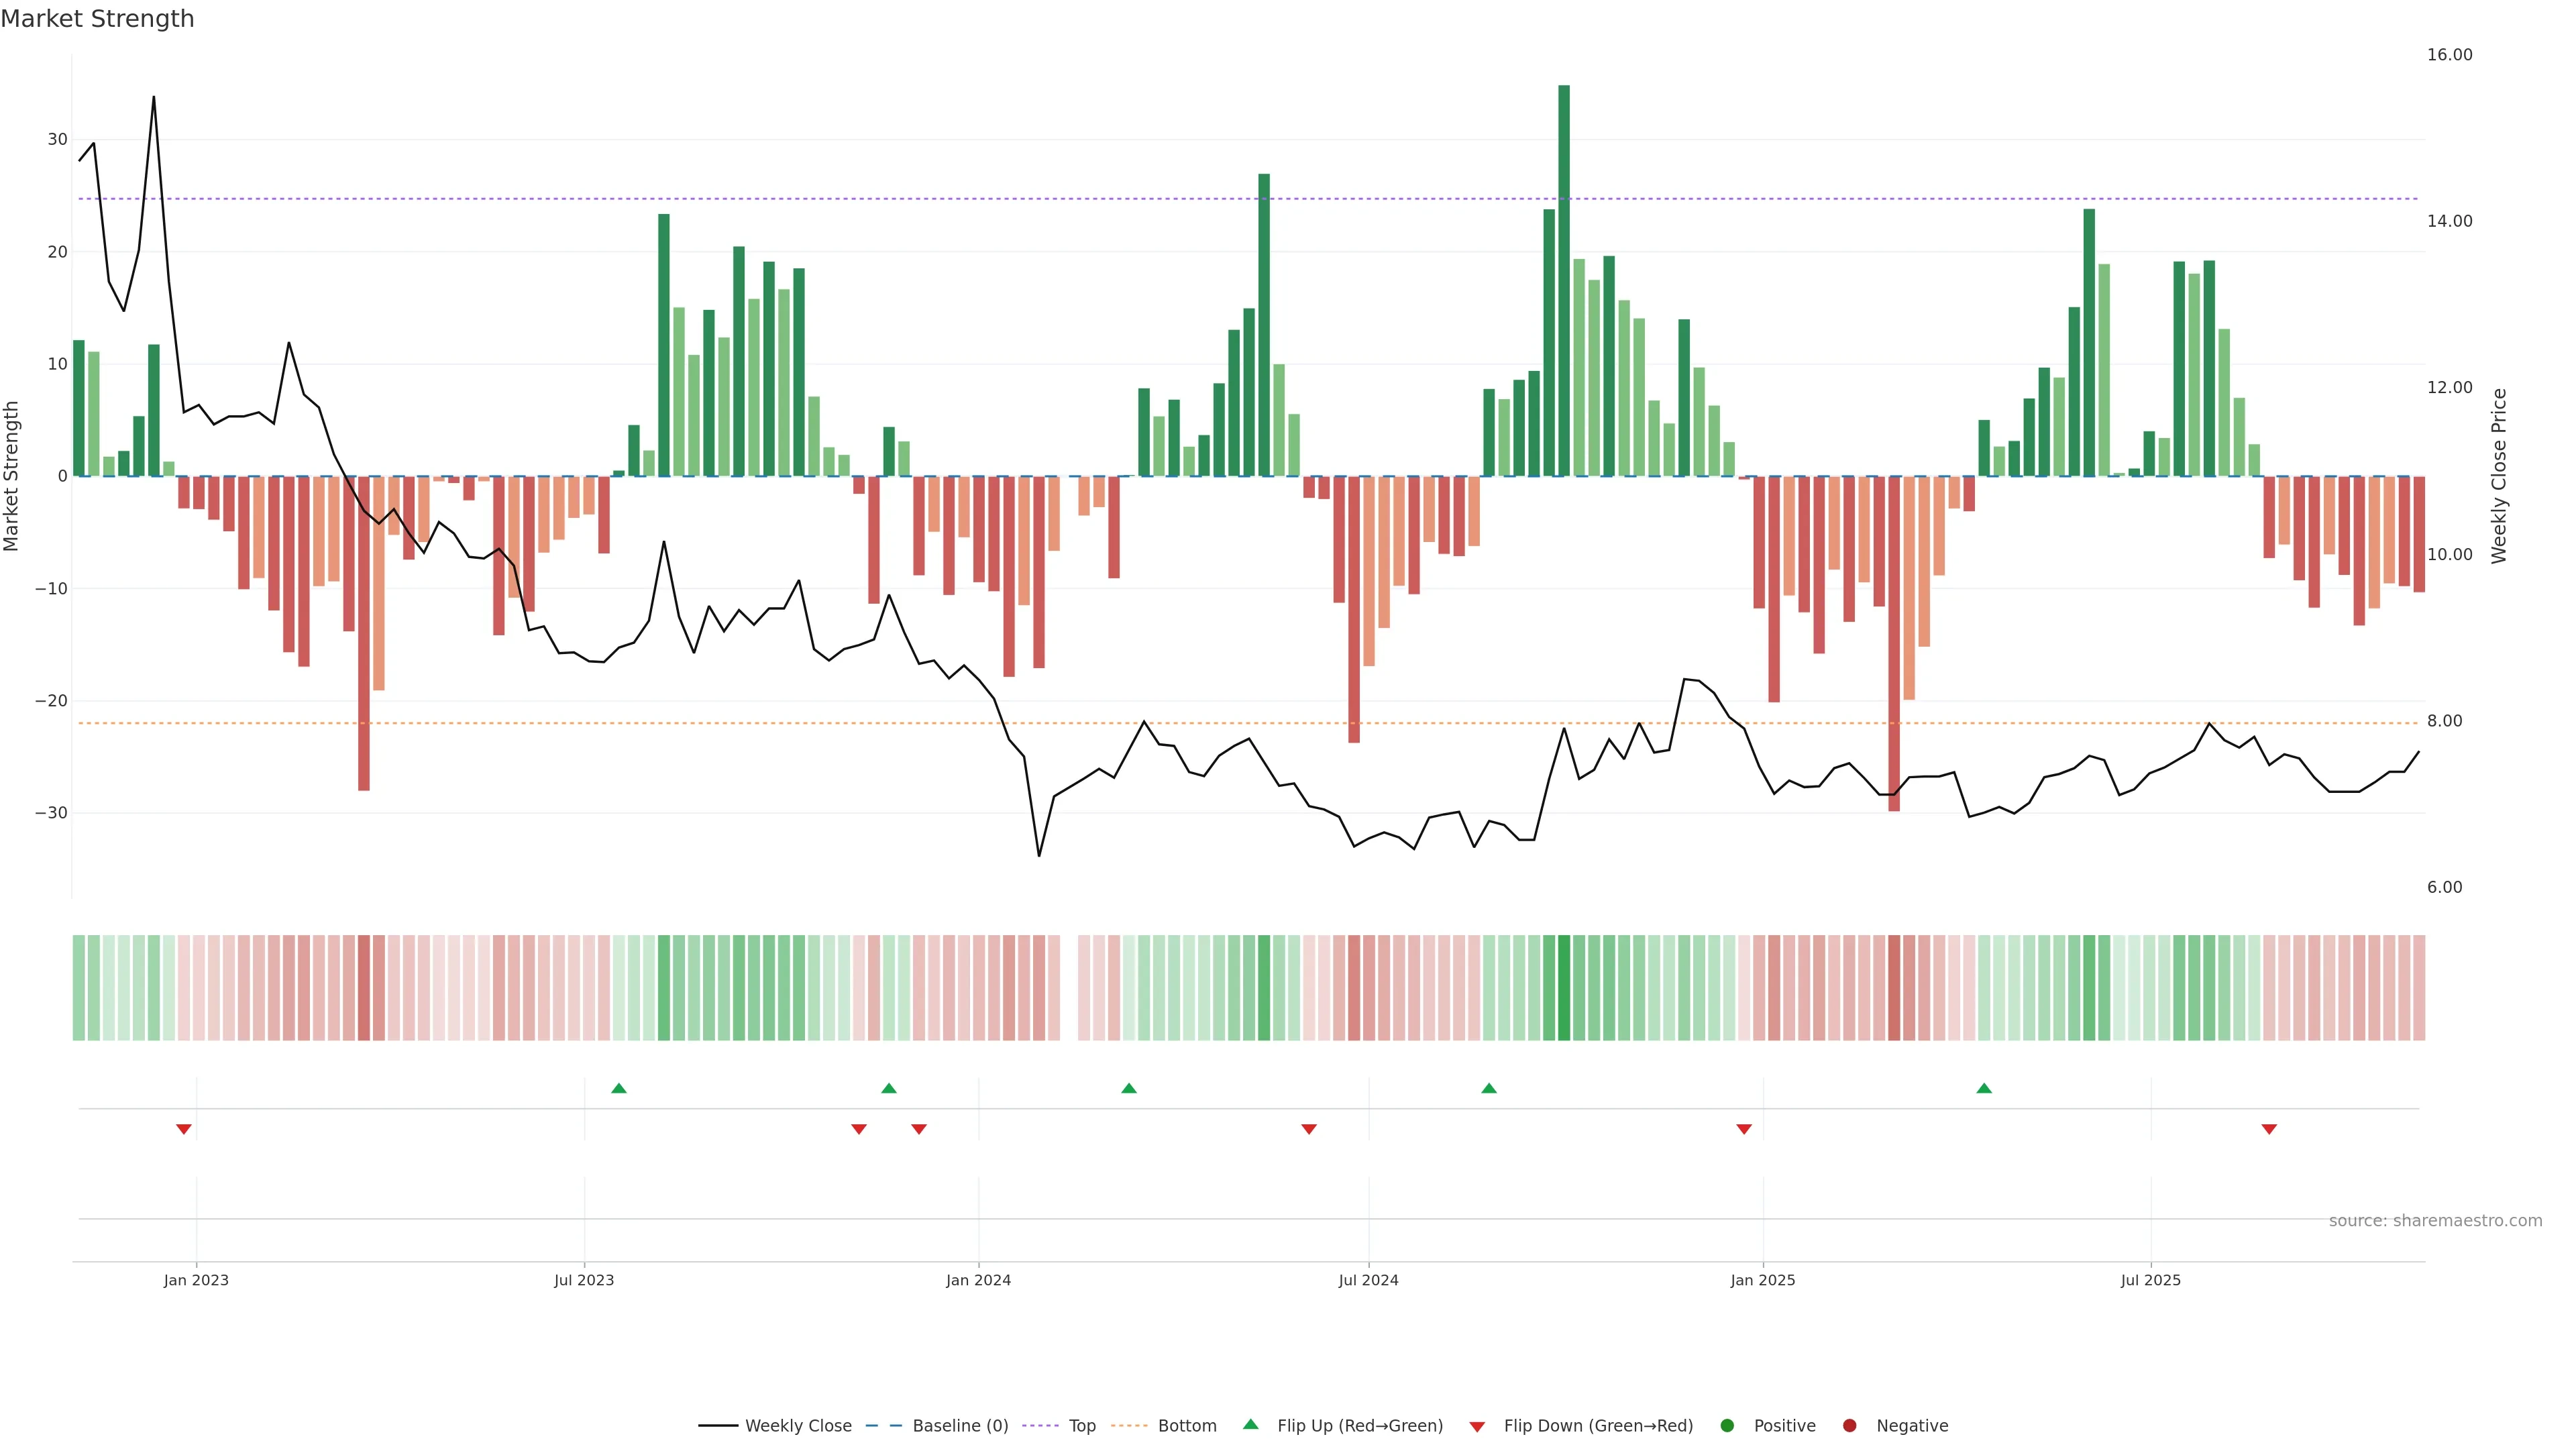Click the last red flip-down marker after Jul 2025
This screenshot has height=1449, width=2576.
tap(2269, 1129)
